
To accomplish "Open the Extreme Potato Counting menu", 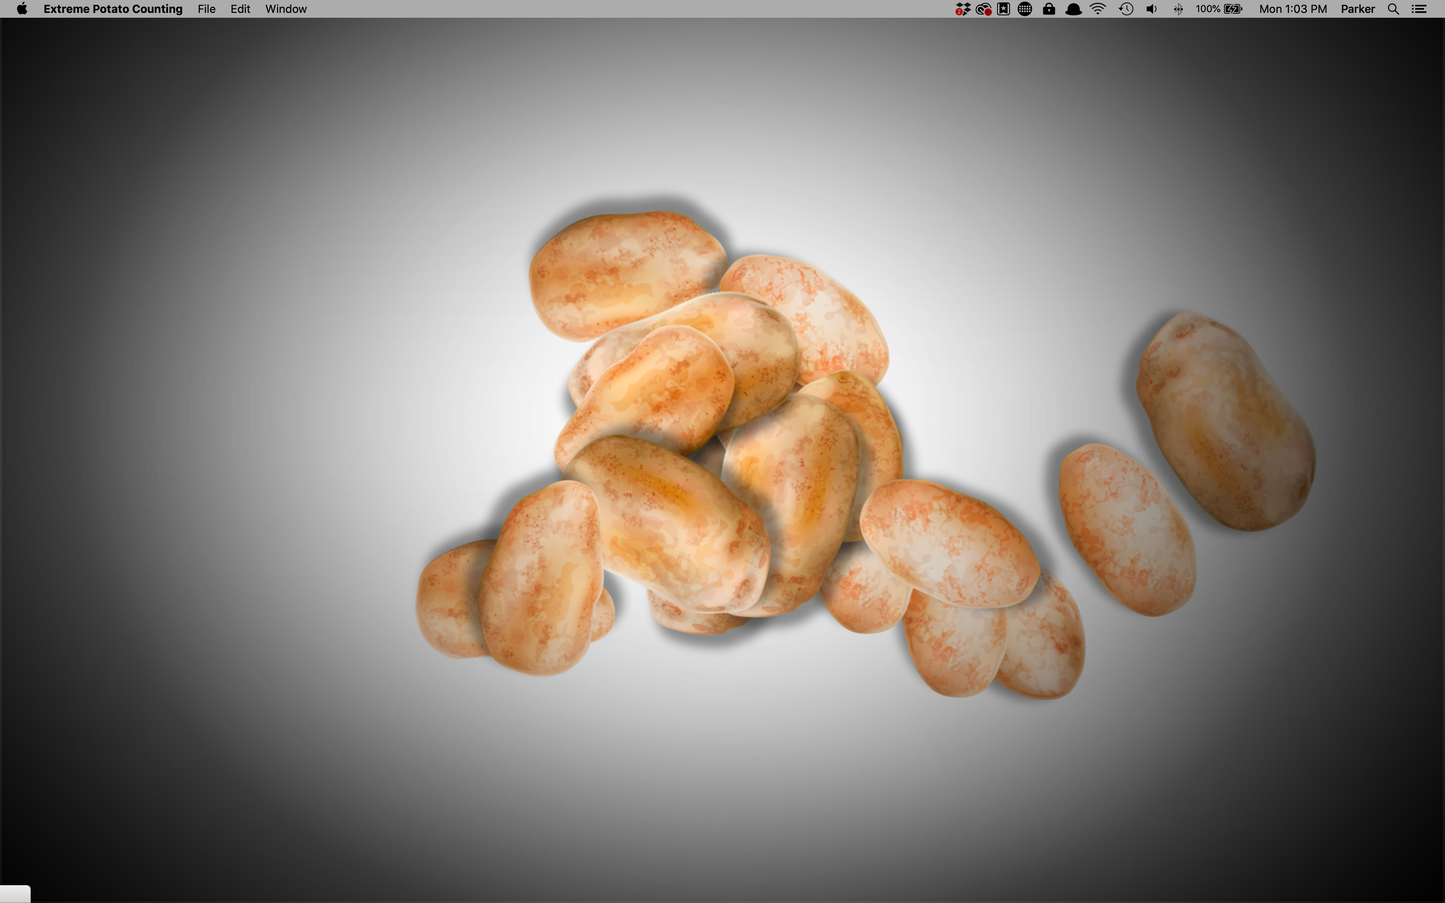I will [x=112, y=9].
